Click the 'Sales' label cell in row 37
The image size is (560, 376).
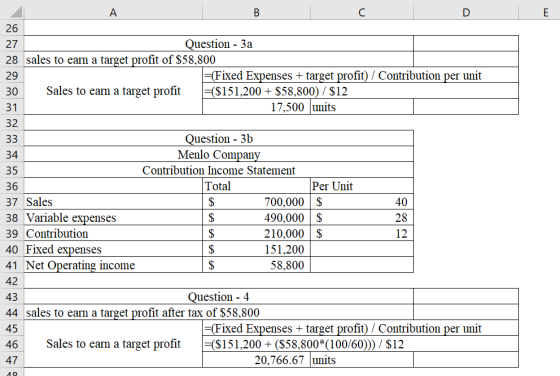113,202
